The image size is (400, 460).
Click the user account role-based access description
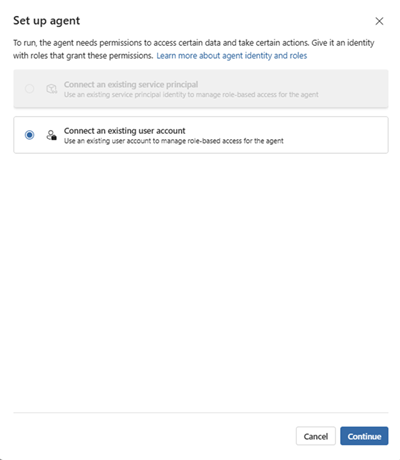[174, 141]
